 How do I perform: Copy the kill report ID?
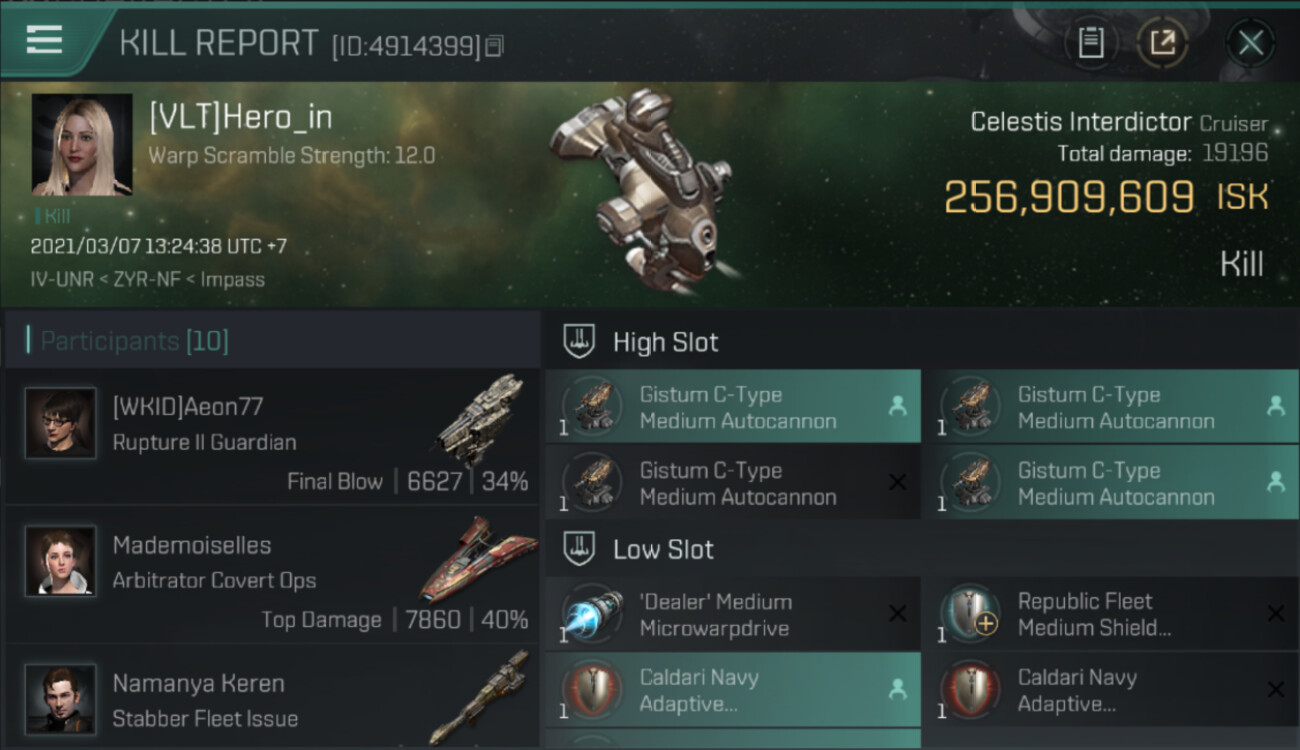[495, 46]
